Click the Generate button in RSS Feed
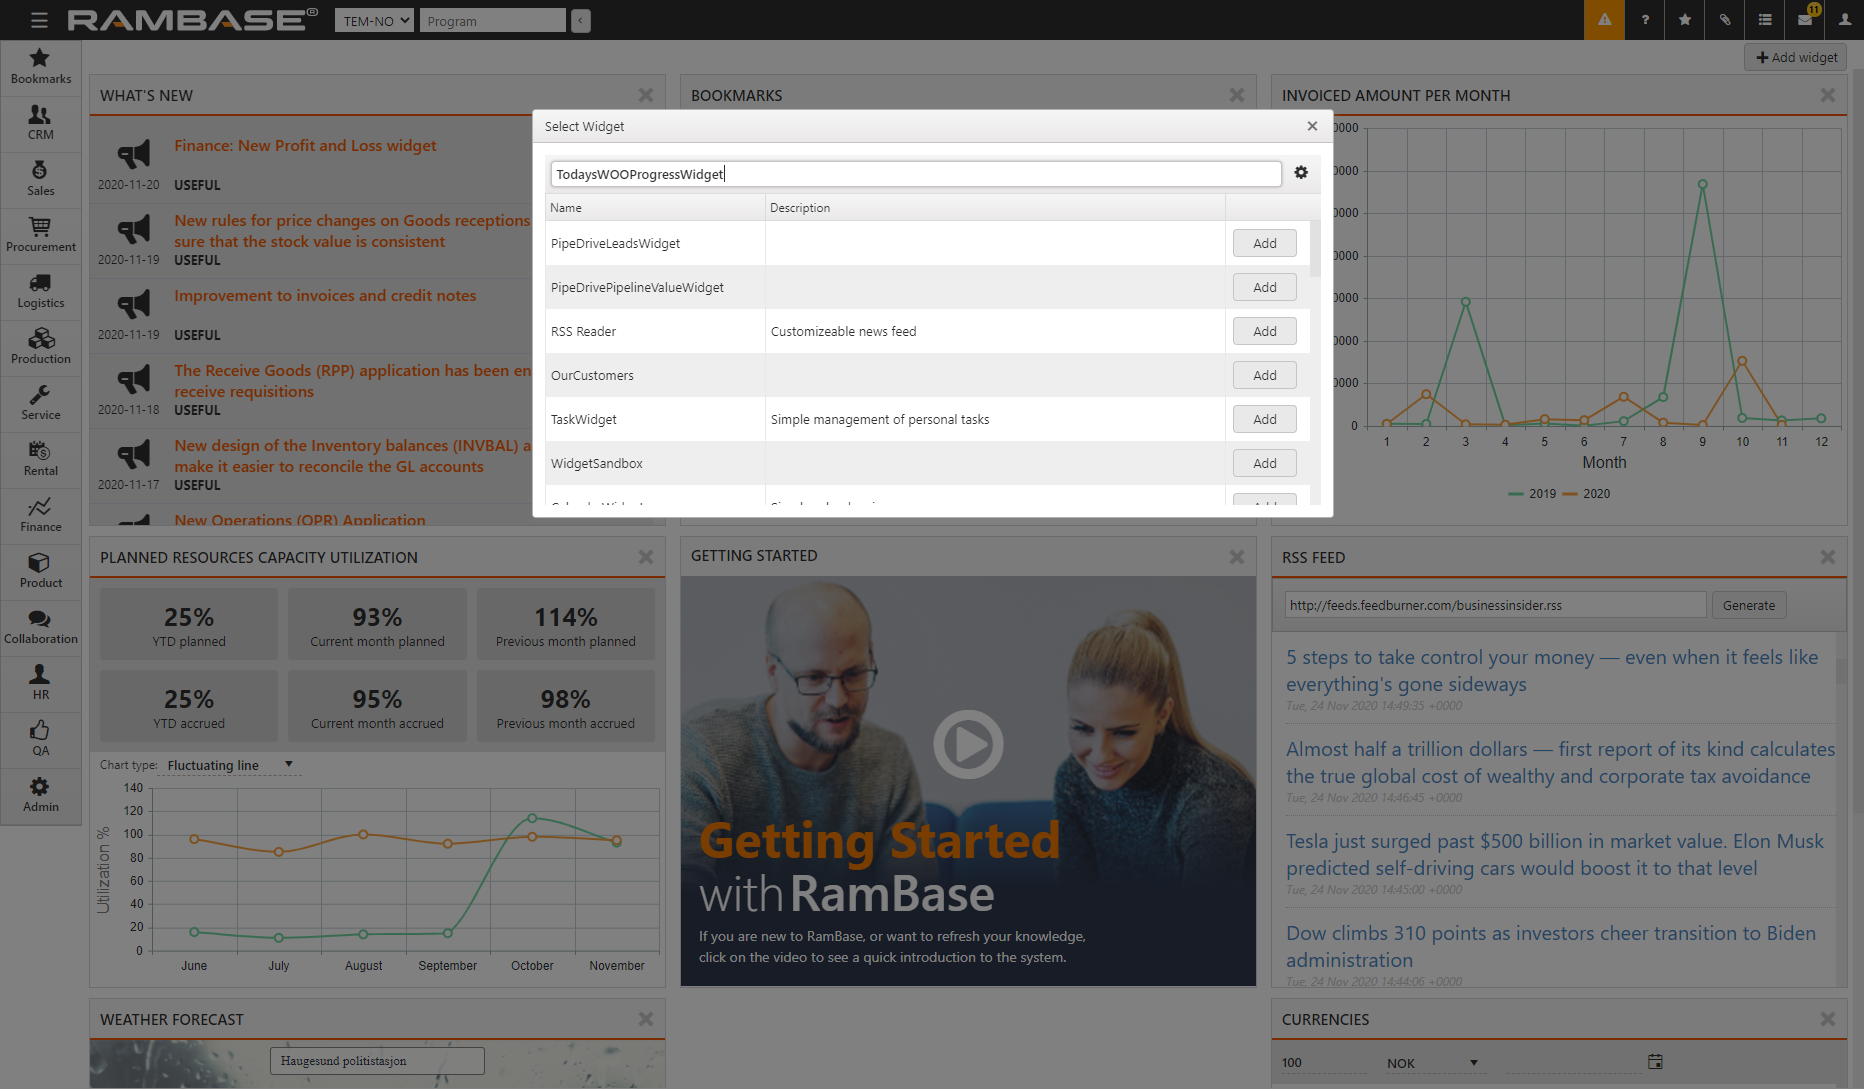Viewport: 1864px width, 1089px height. tap(1748, 606)
